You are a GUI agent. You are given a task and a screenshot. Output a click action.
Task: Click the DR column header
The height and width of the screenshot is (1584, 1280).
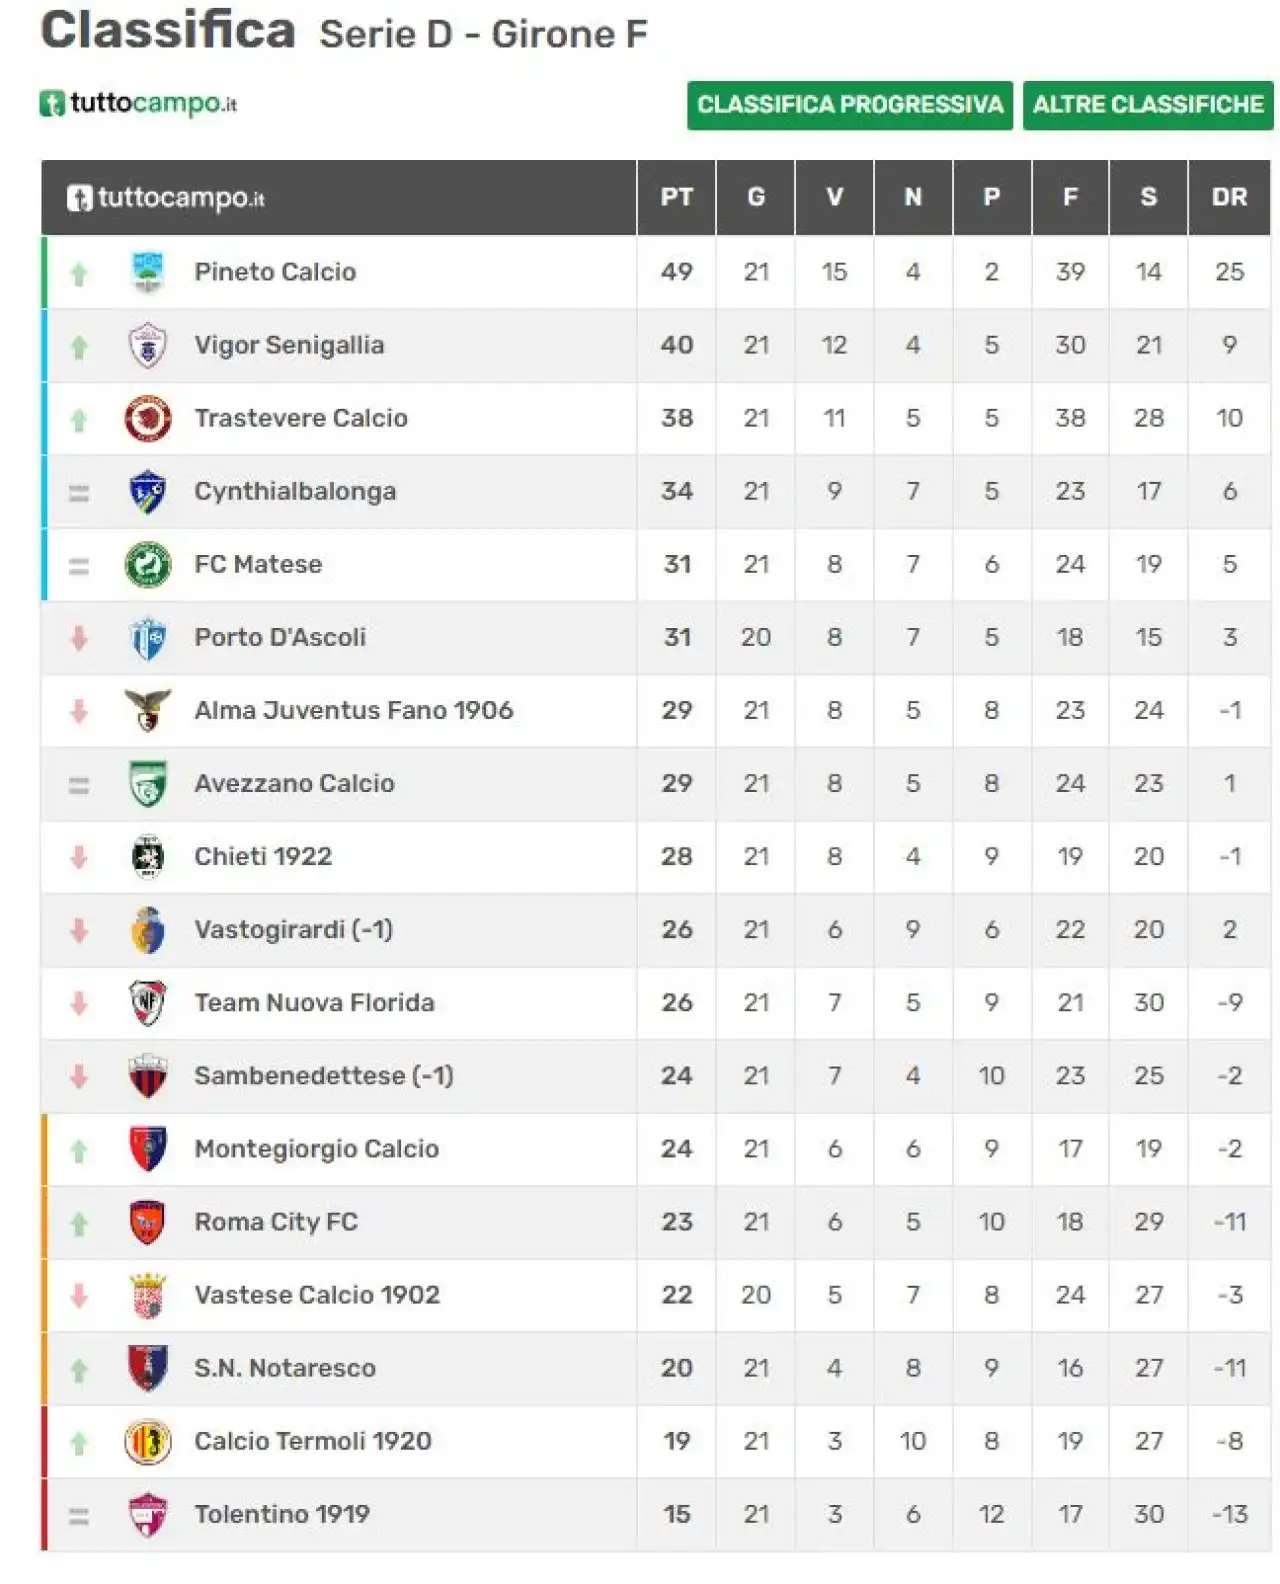(1230, 197)
